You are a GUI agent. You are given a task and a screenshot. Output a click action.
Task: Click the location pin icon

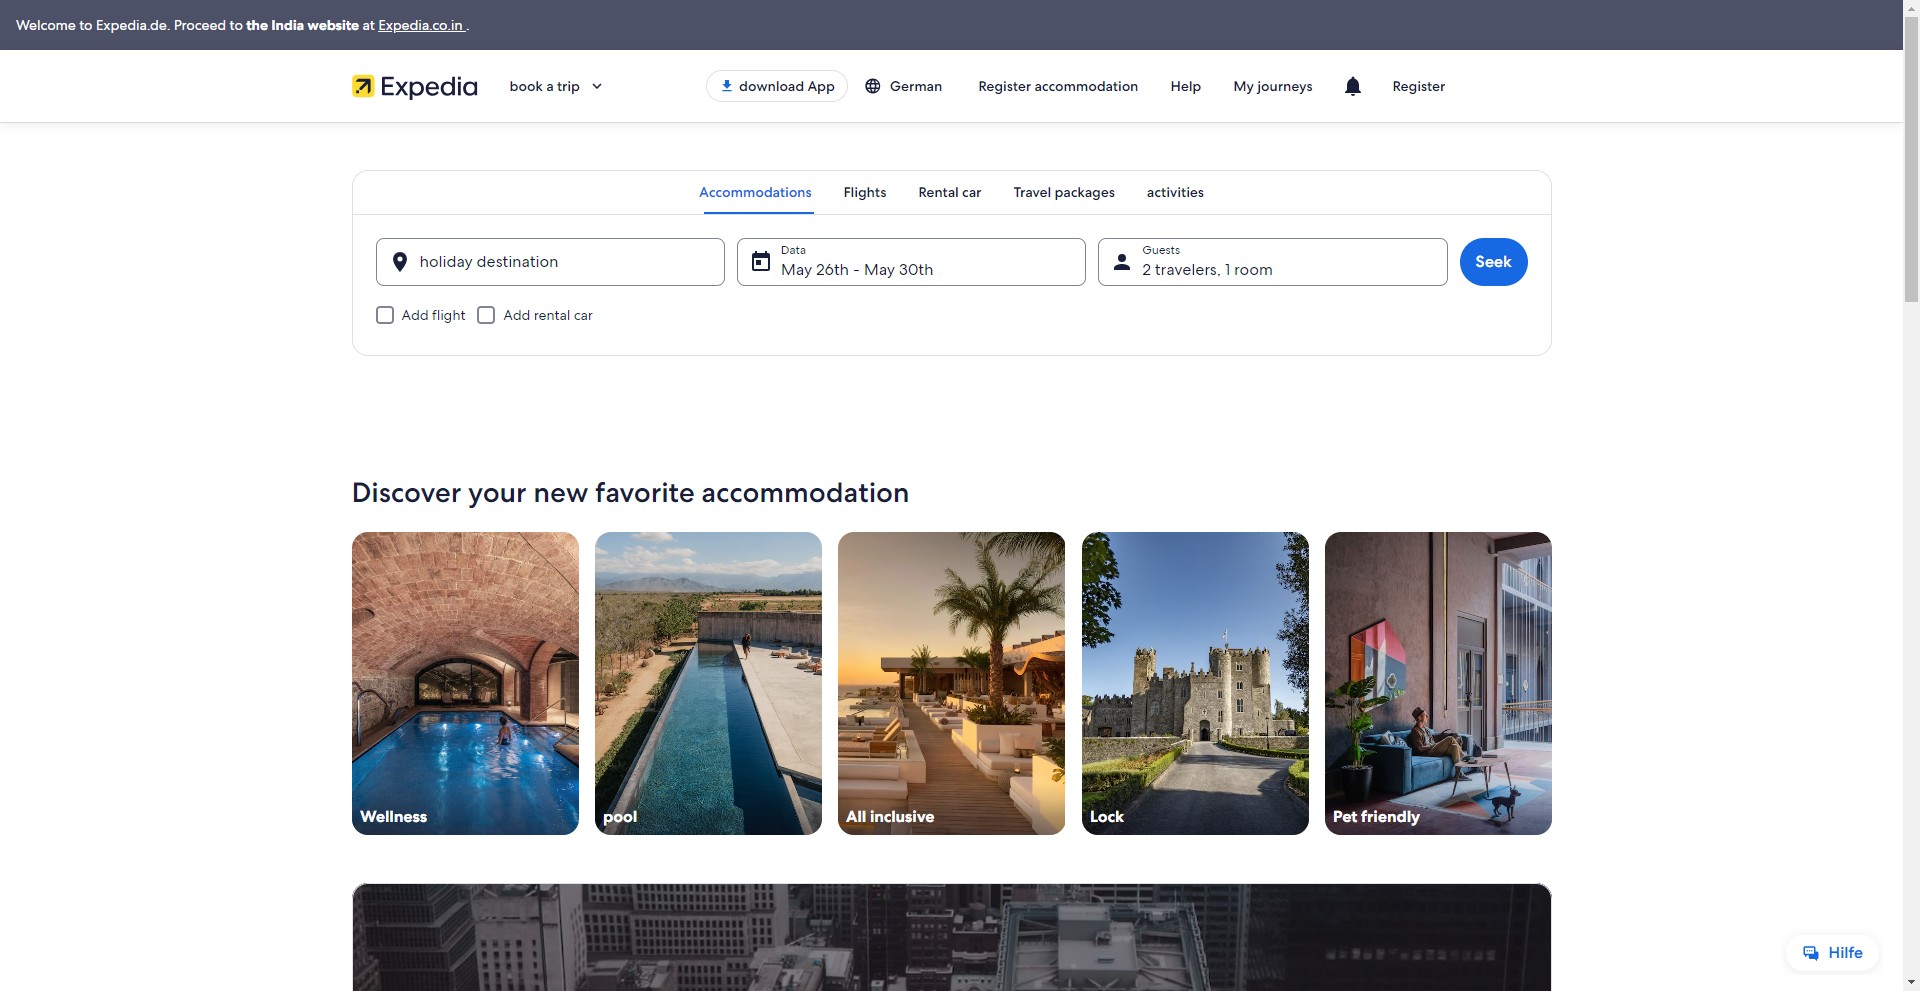[400, 262]
